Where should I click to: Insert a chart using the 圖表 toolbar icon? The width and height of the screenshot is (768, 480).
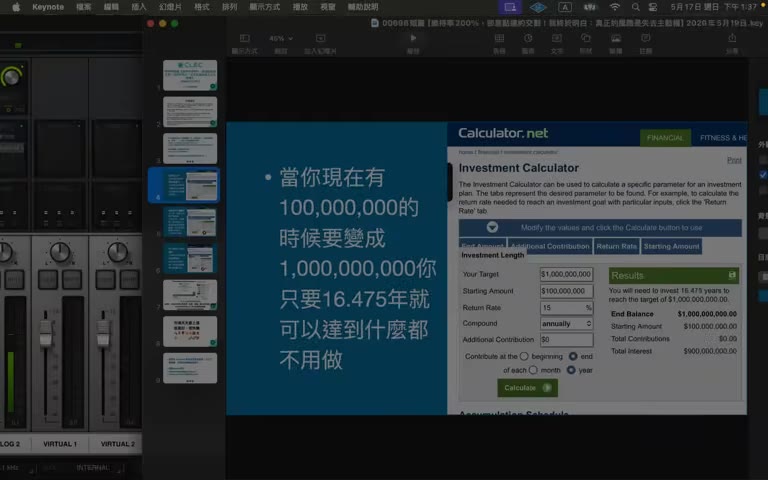[528, 38]
